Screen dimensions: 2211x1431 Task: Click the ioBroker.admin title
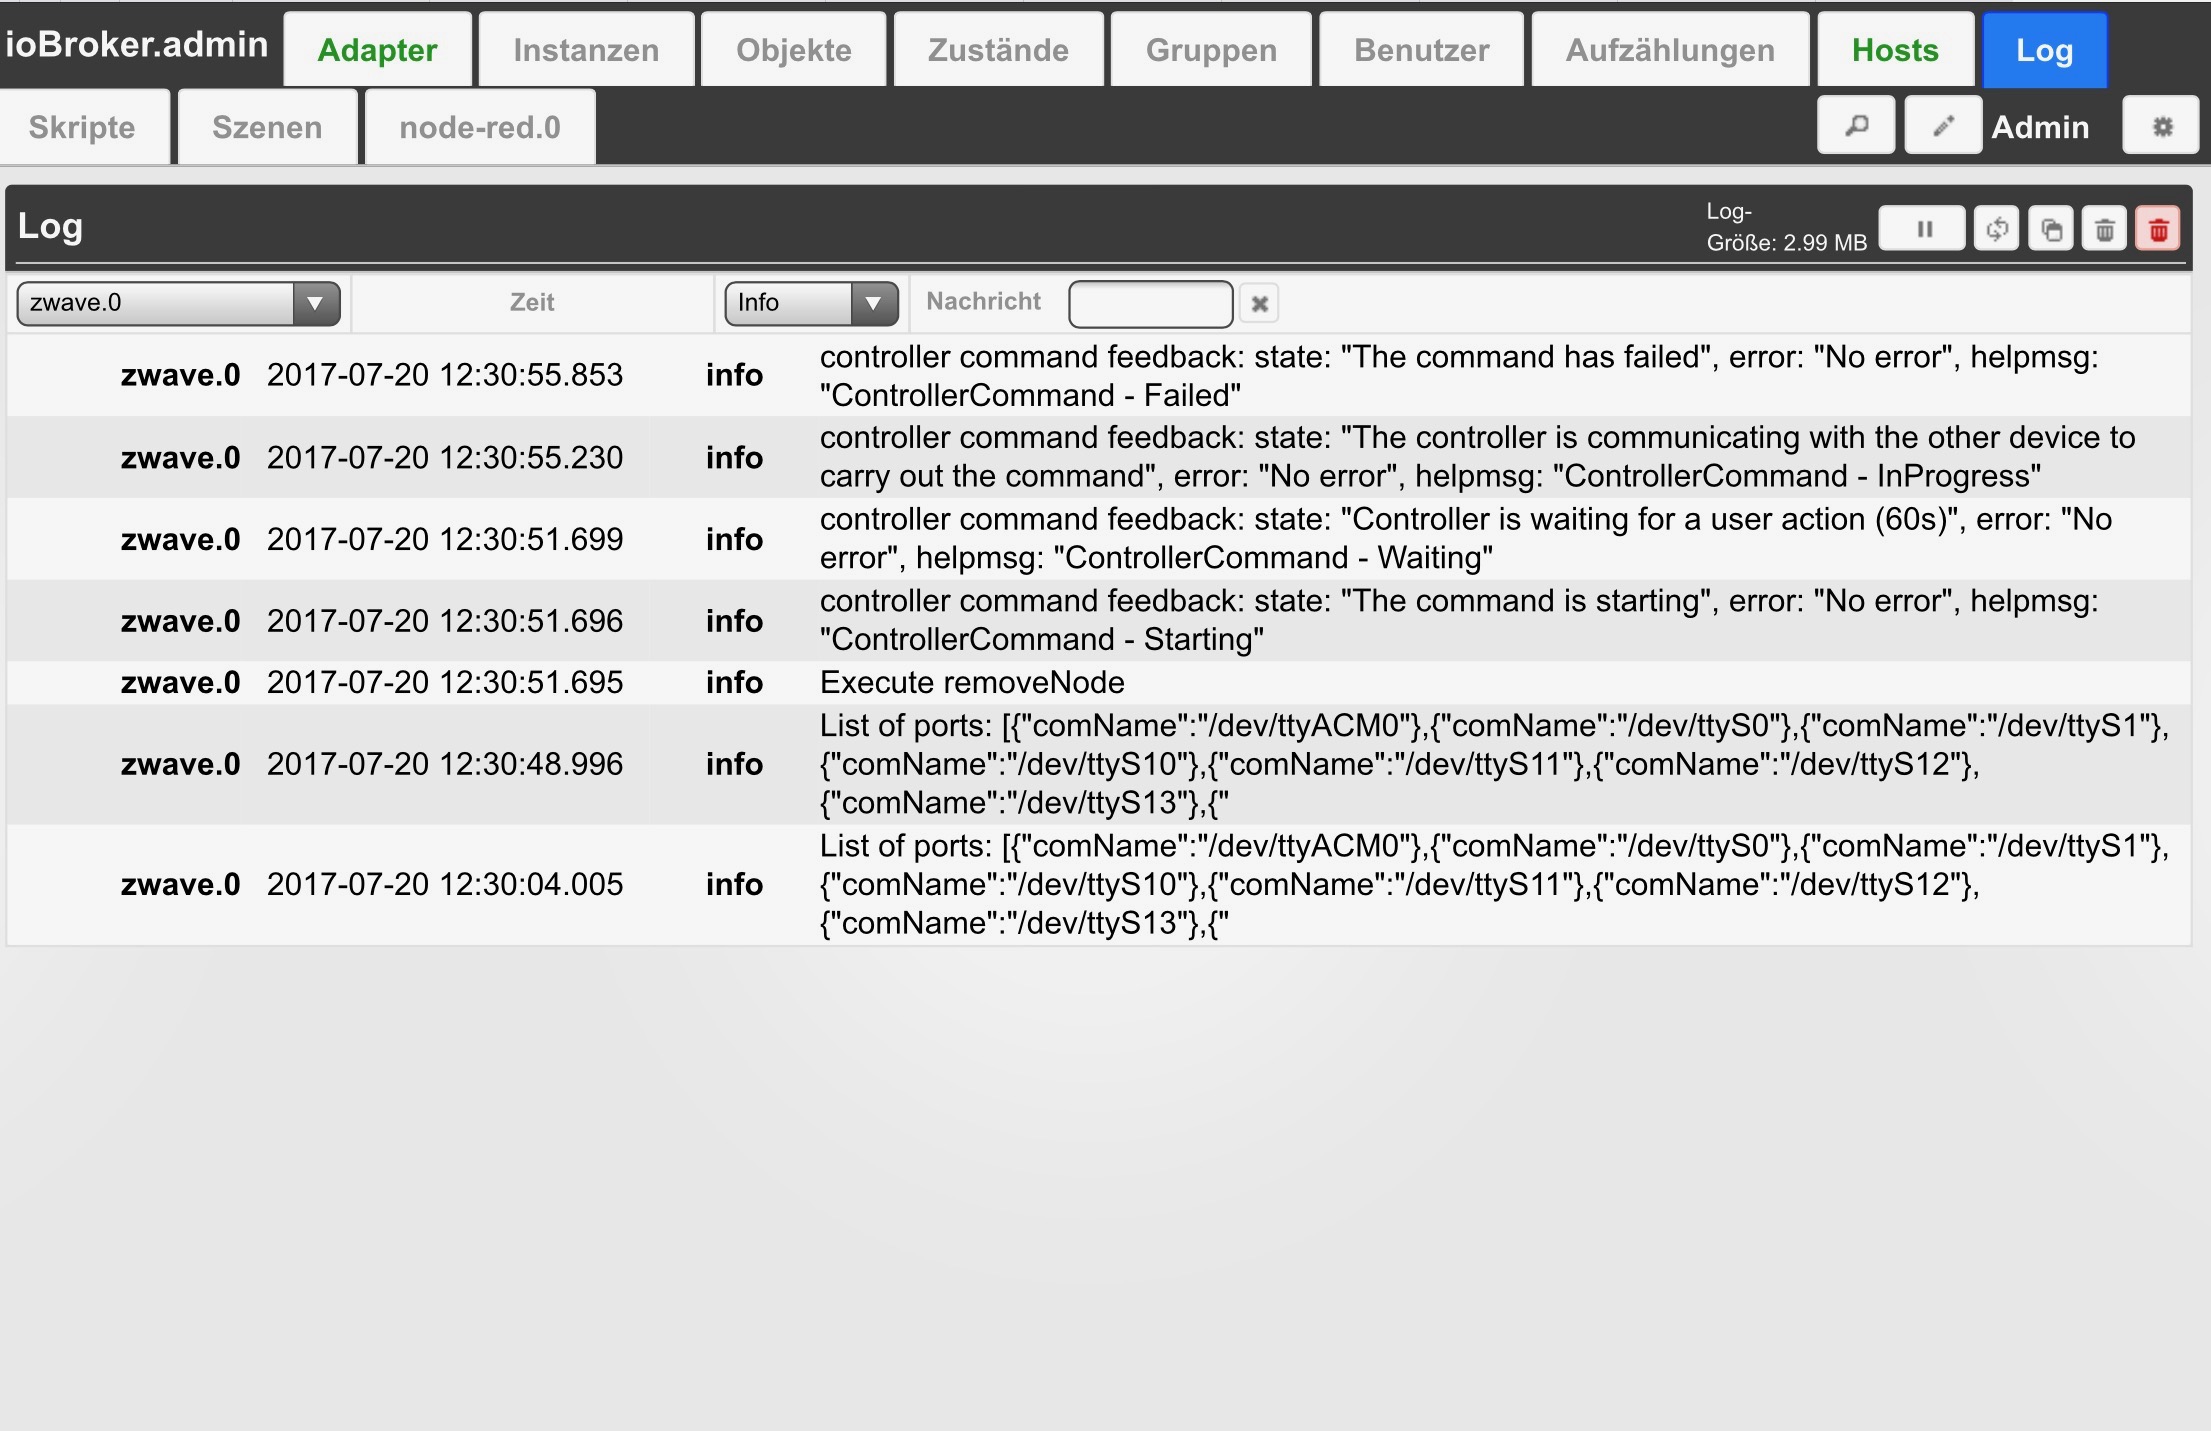137,45
